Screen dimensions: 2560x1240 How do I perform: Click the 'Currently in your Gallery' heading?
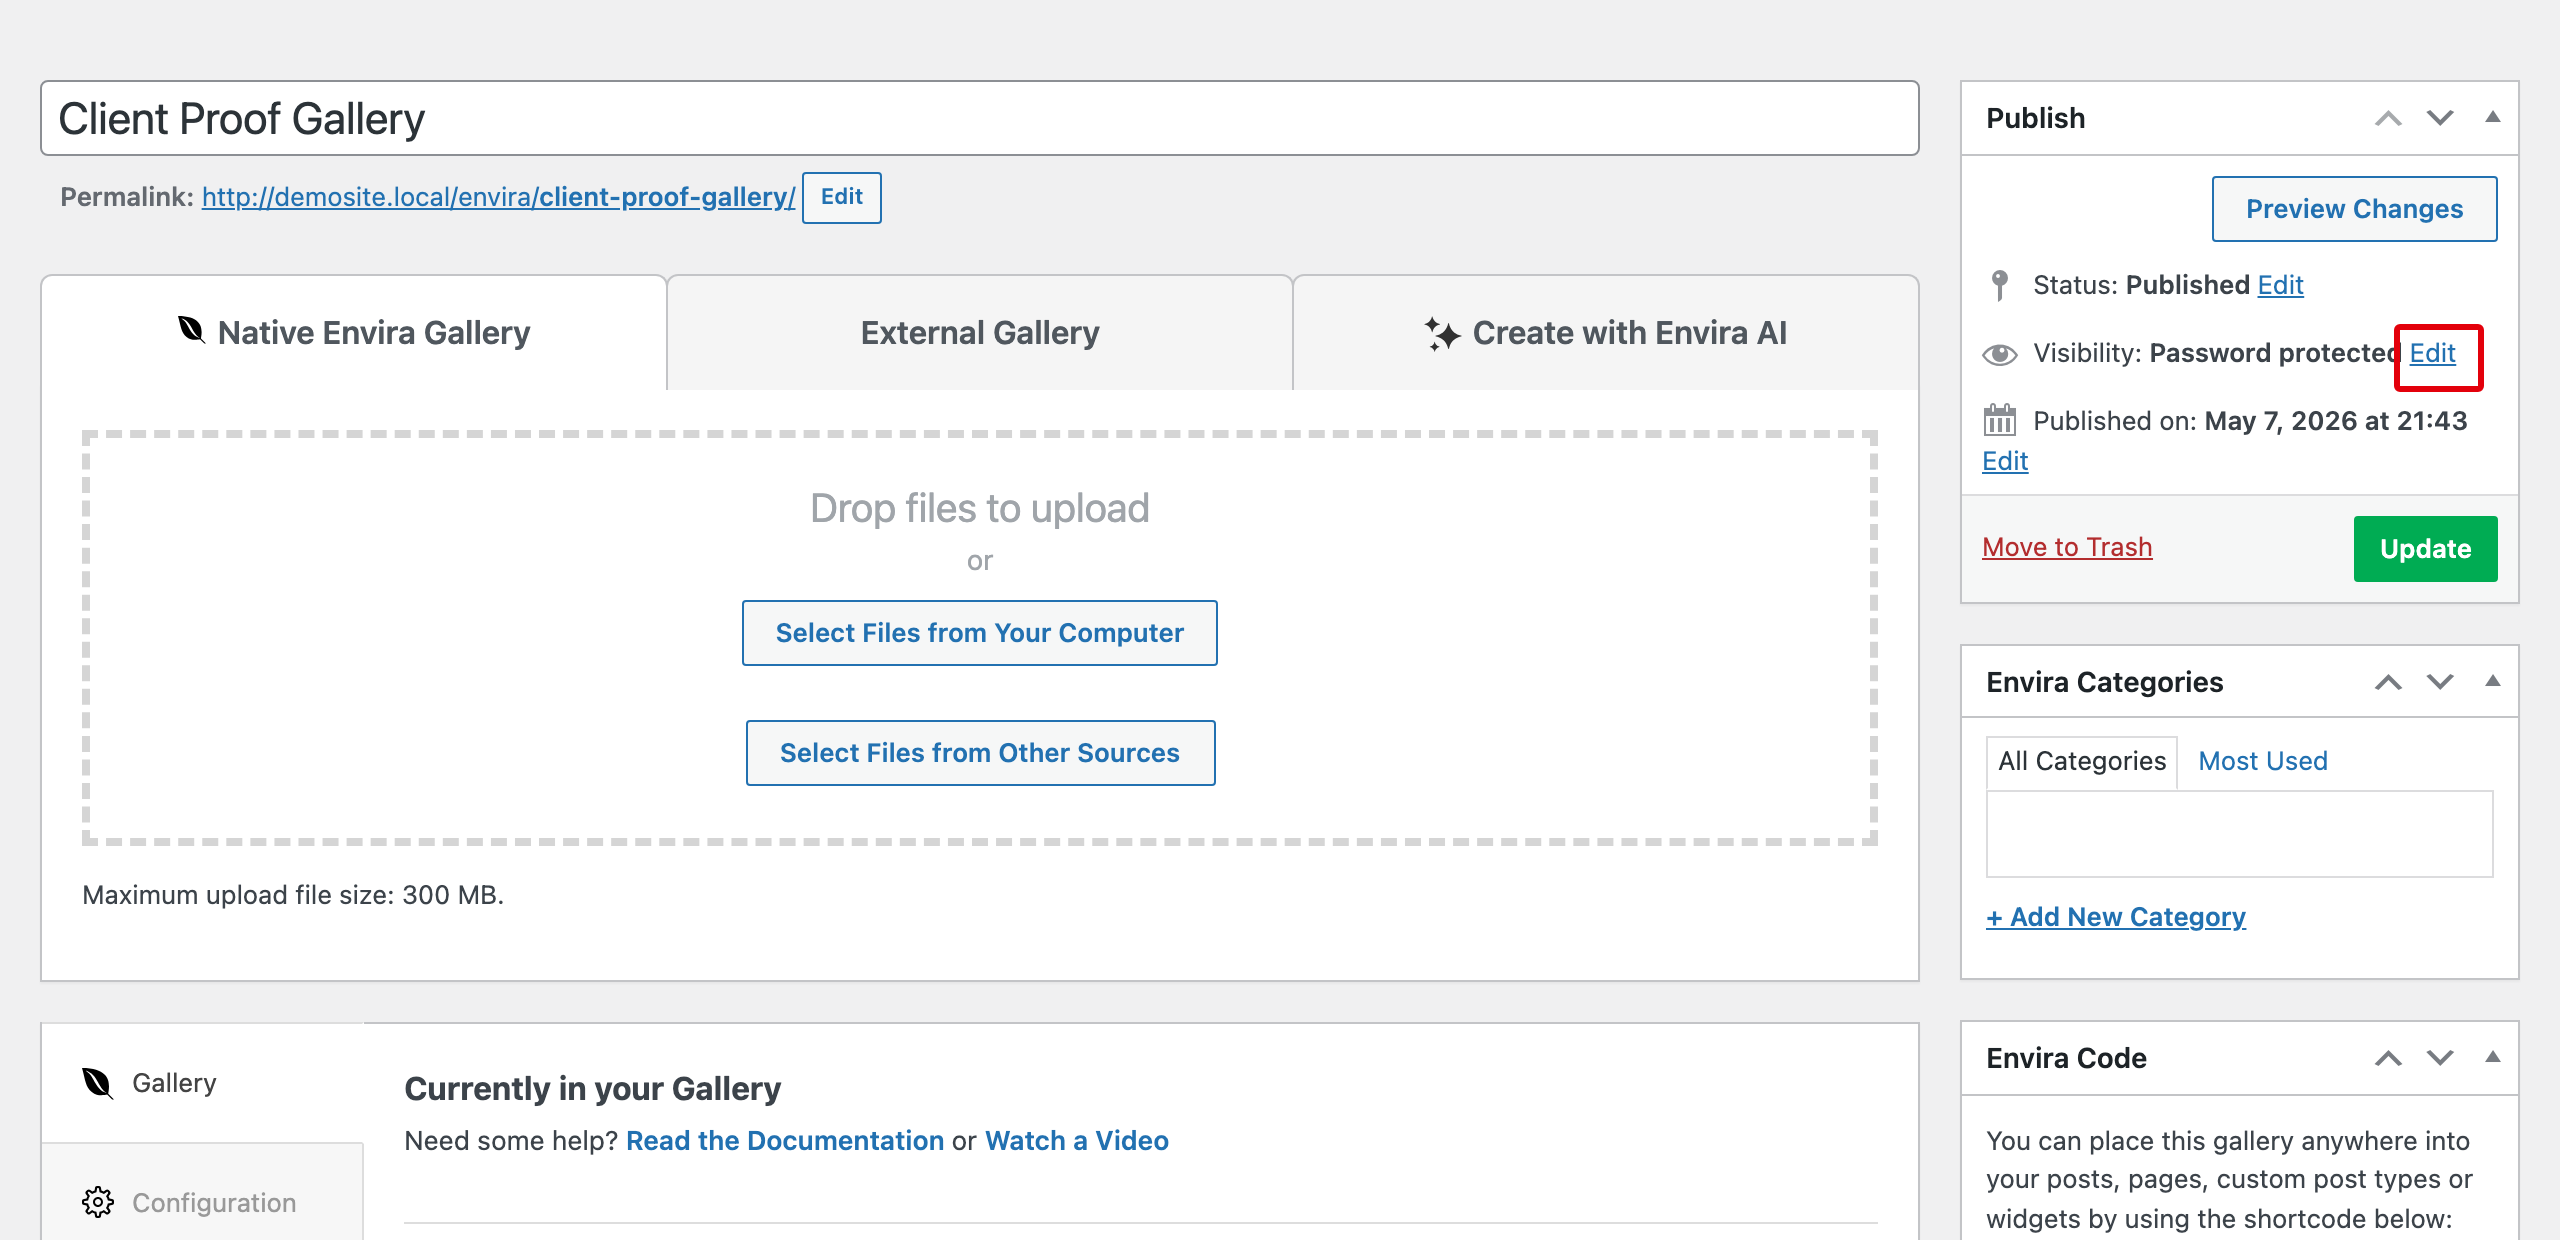[592, 1089]
